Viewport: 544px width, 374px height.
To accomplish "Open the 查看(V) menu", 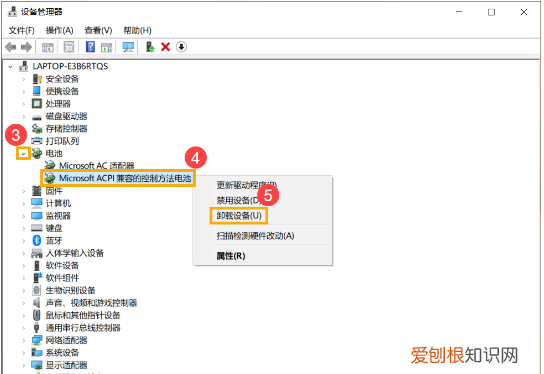I will point(98,31).
